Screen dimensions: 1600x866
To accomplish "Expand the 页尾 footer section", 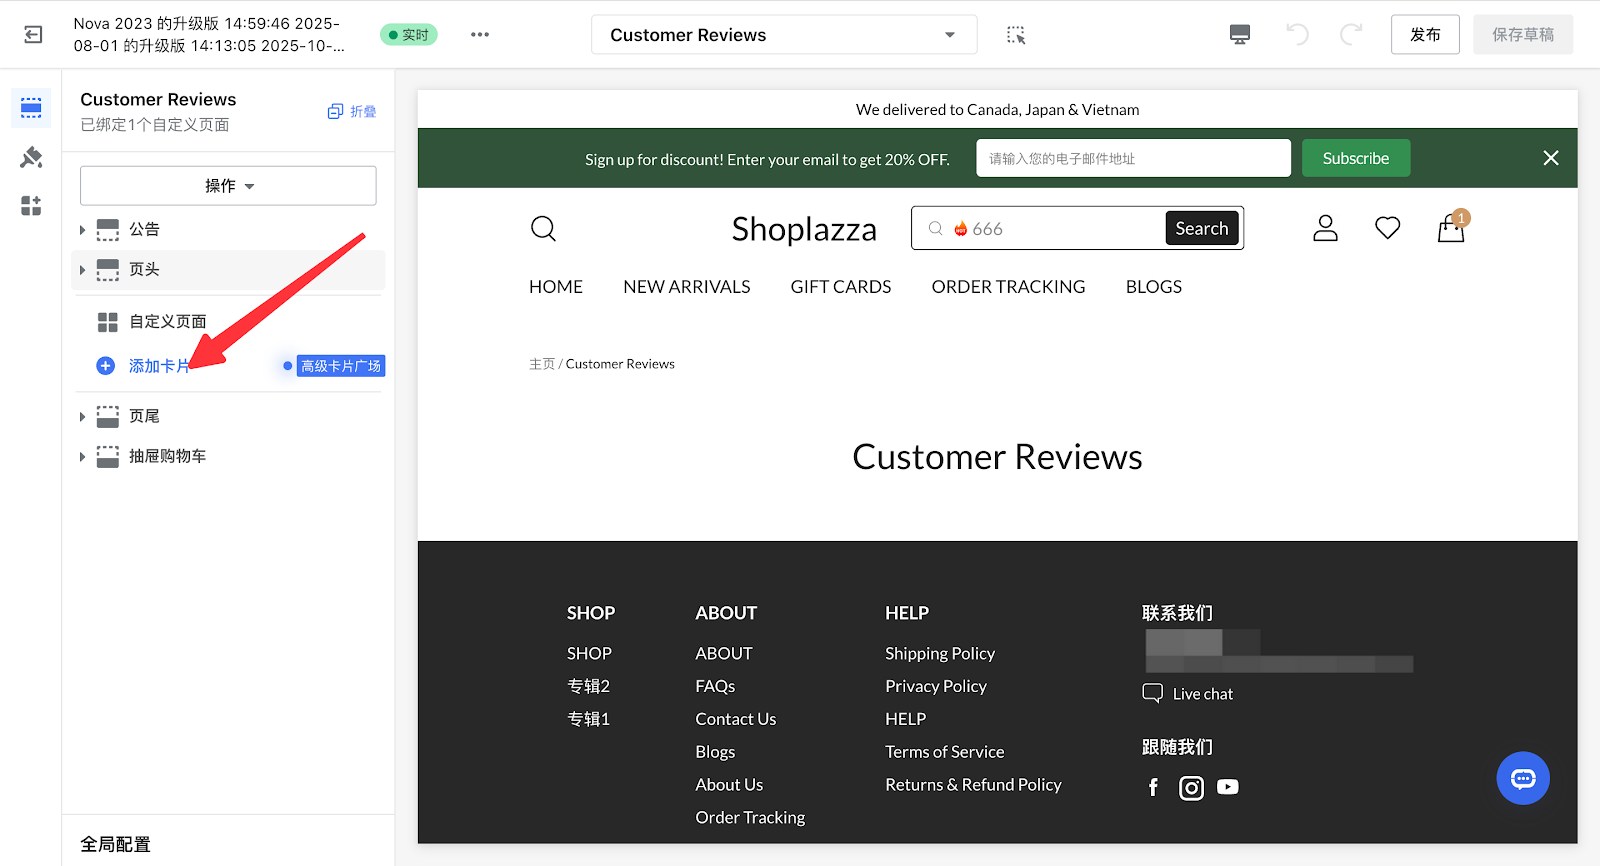I will [82, 416].
